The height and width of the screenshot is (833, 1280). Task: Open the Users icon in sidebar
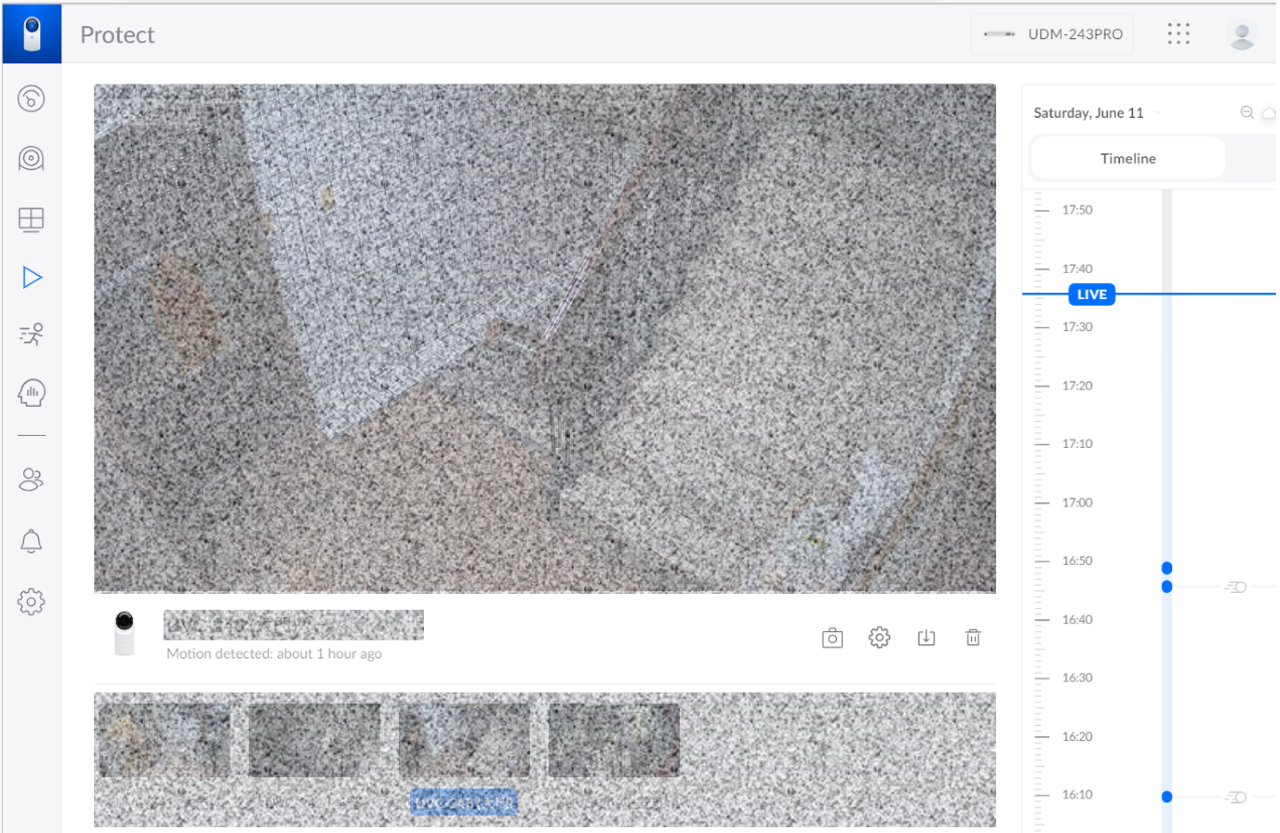coord(32,480)
